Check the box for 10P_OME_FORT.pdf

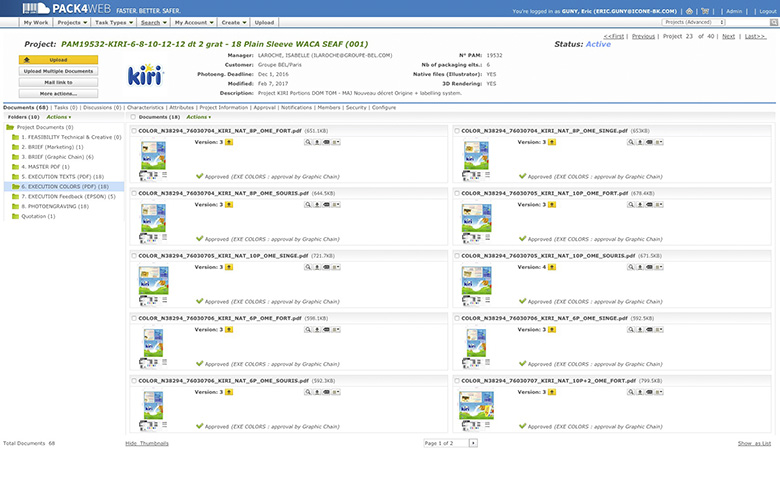click(x=457, y=193)
